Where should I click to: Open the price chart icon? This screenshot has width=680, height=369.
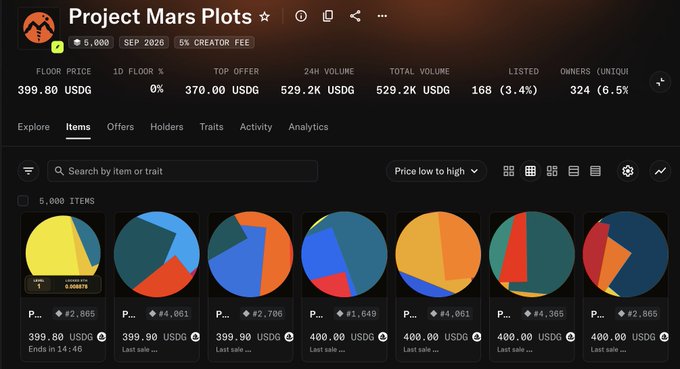(x=660, y=171)
